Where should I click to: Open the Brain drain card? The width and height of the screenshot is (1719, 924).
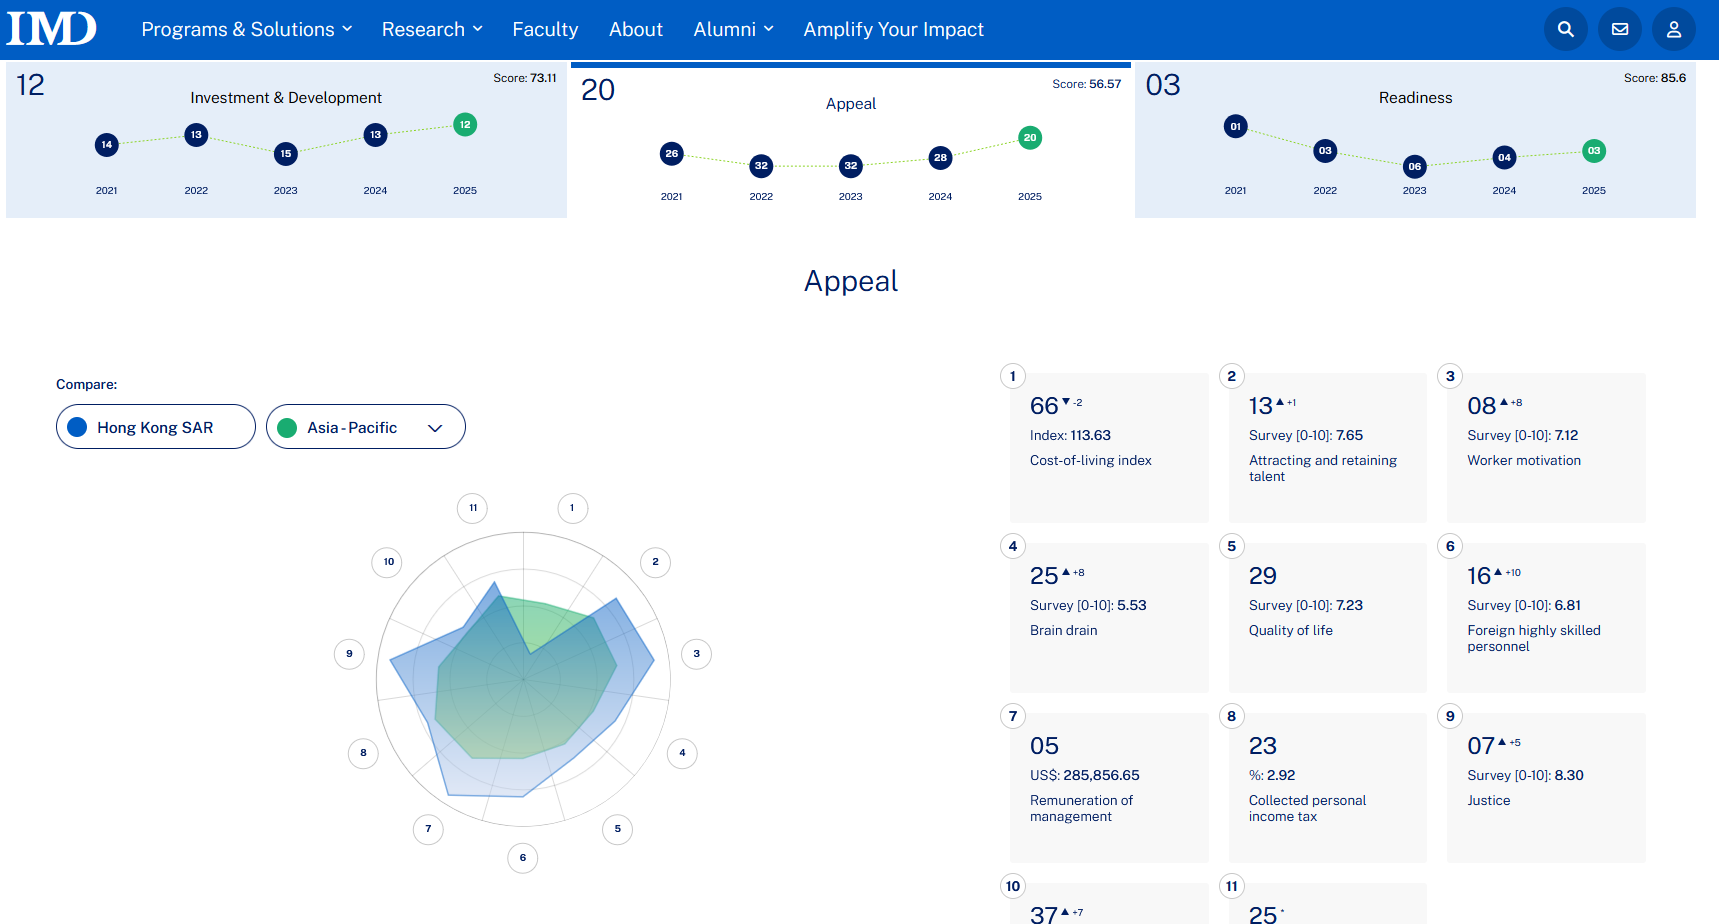[1109, 618]
